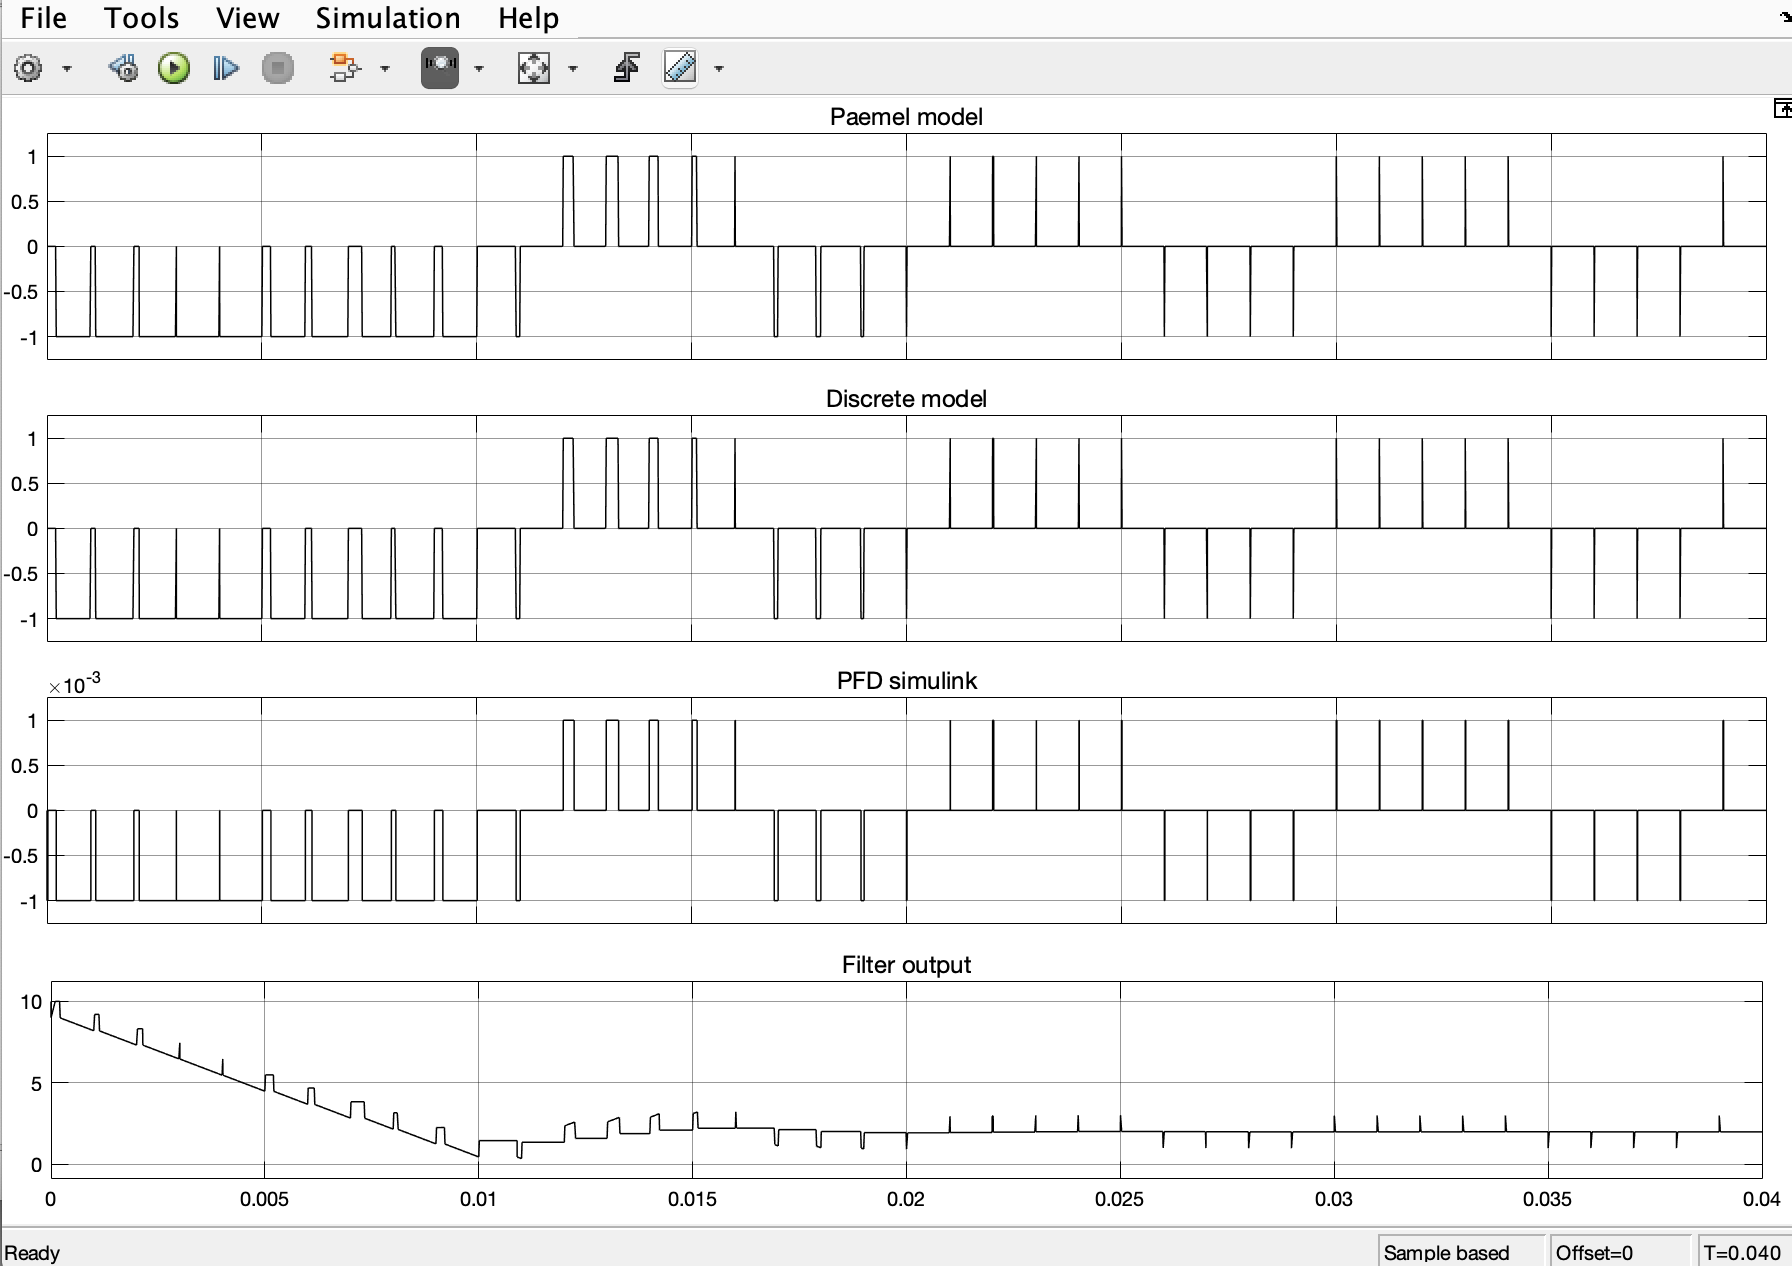
Task: Open the measurements dropdown arrow beside ruler
Action: pyautogui.click(x=719, y=69)
